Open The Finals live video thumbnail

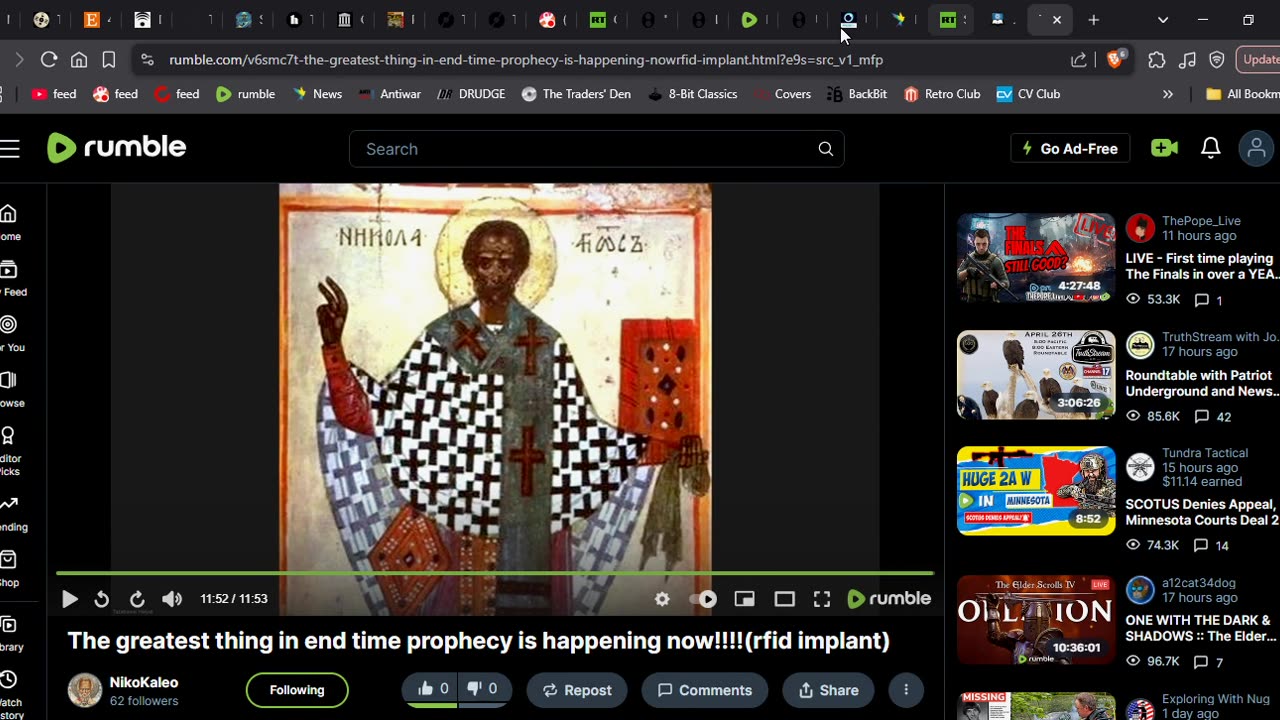click(x=1036, y=258)
